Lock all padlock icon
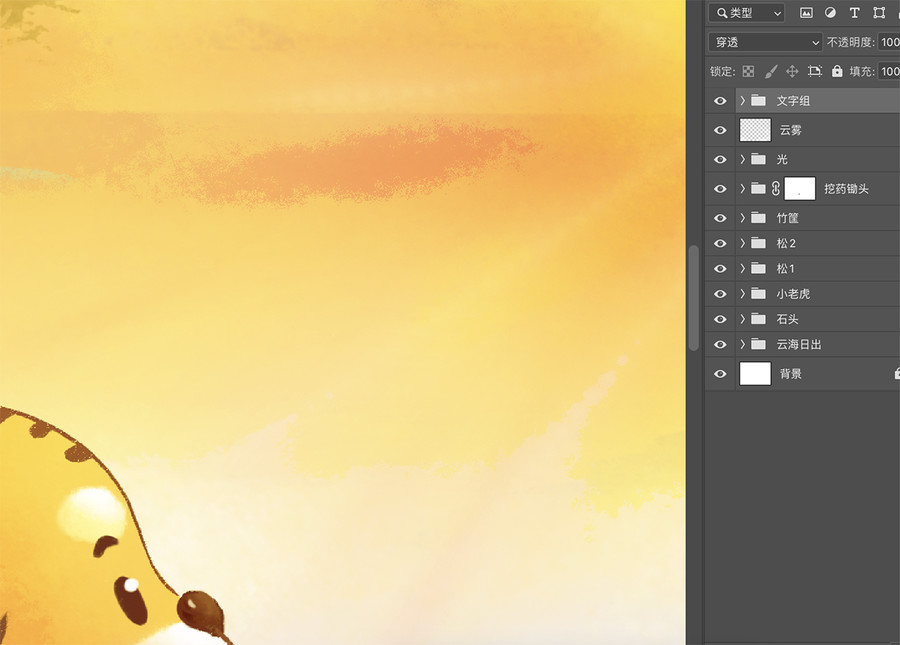Viewport: 900px width, 645px height. pos(837,71)
